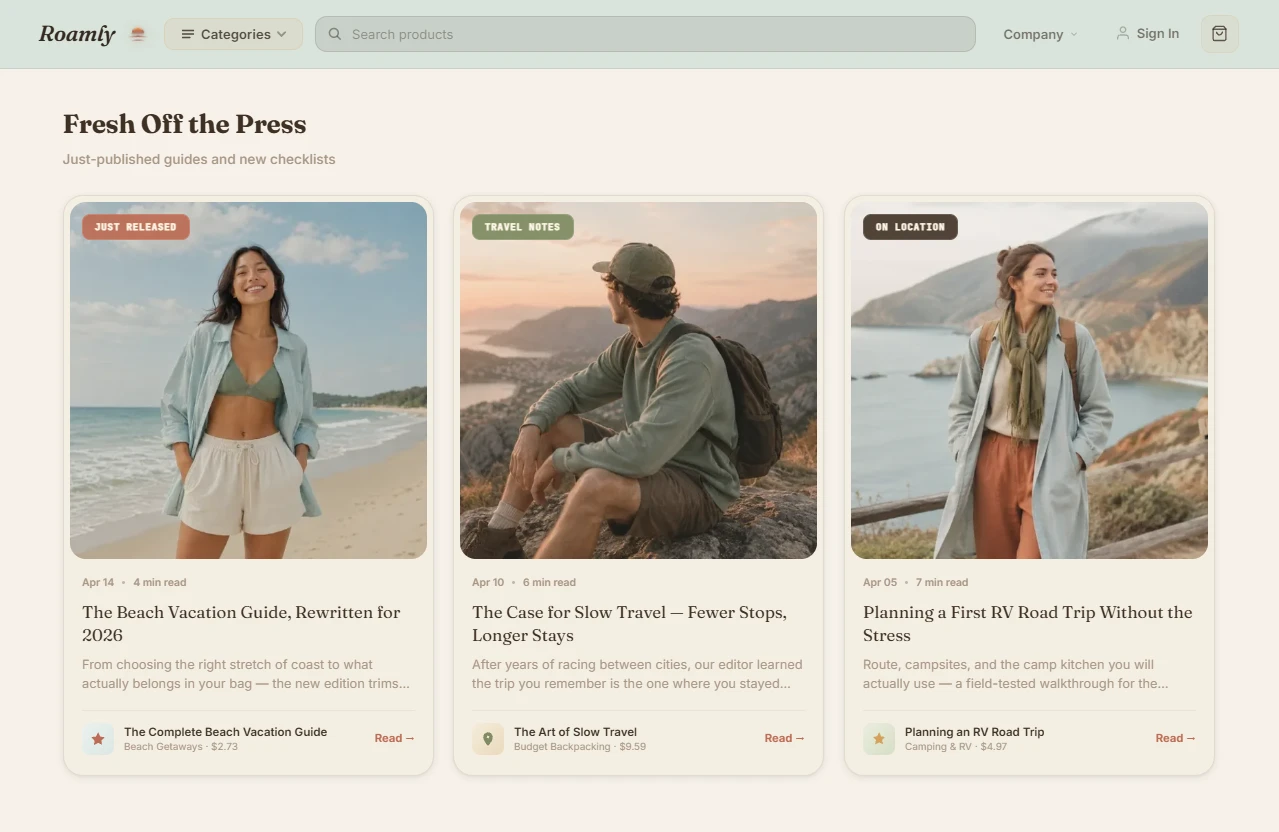Open the Categories dropdown
Screen dimensions: 1279x832
pyautogui.click(x=233, y=34)
